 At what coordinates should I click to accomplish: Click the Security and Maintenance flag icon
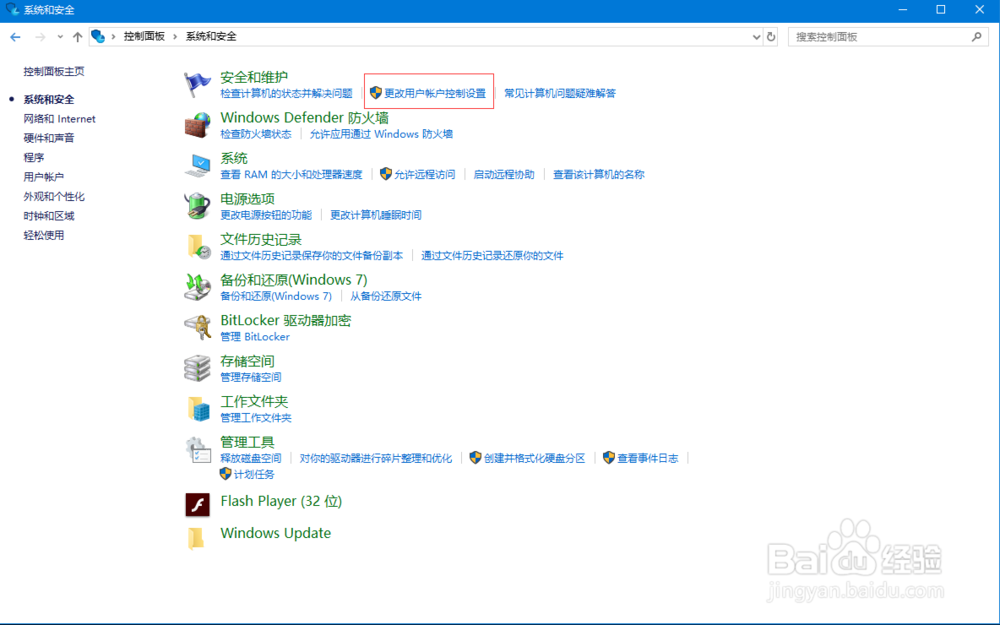click(197, 84)
